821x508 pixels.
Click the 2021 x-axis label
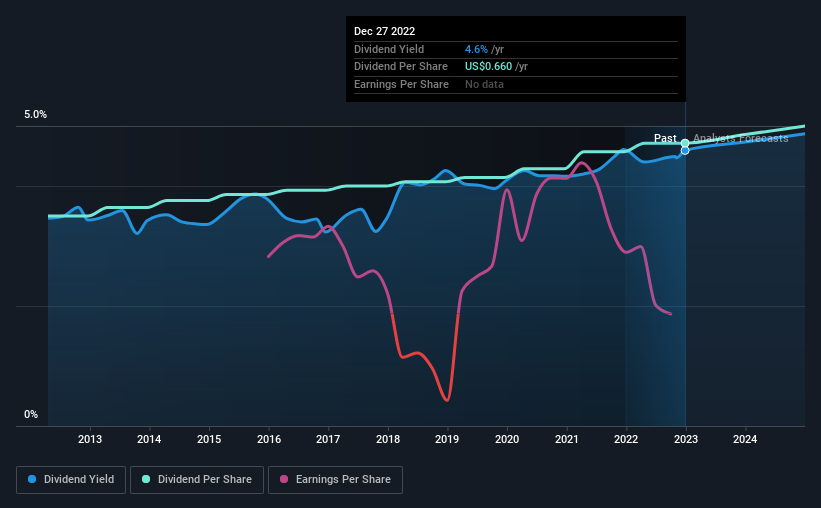click(567, 439)
